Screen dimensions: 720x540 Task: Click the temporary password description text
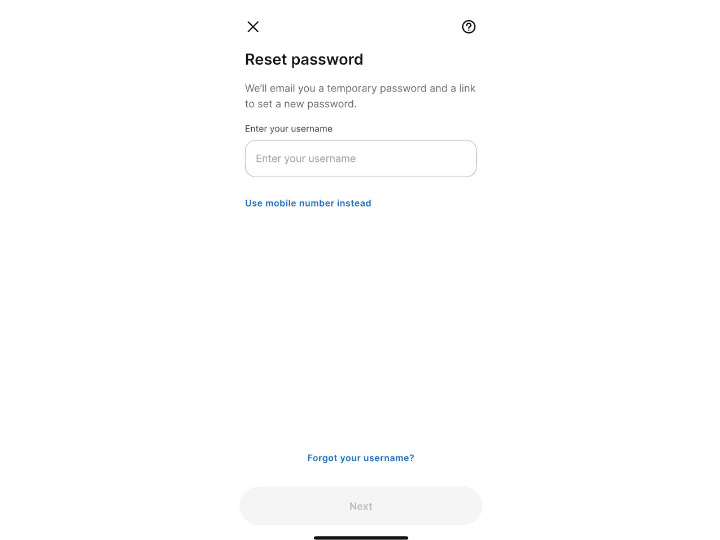(360, 96)
